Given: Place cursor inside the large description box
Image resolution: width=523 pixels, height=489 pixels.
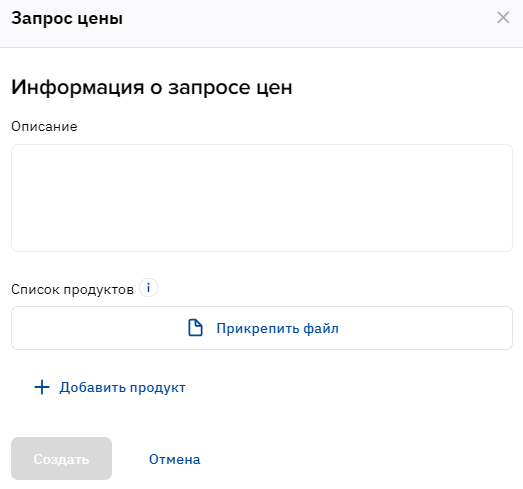Looking at the screenshot, I should 262,198.
